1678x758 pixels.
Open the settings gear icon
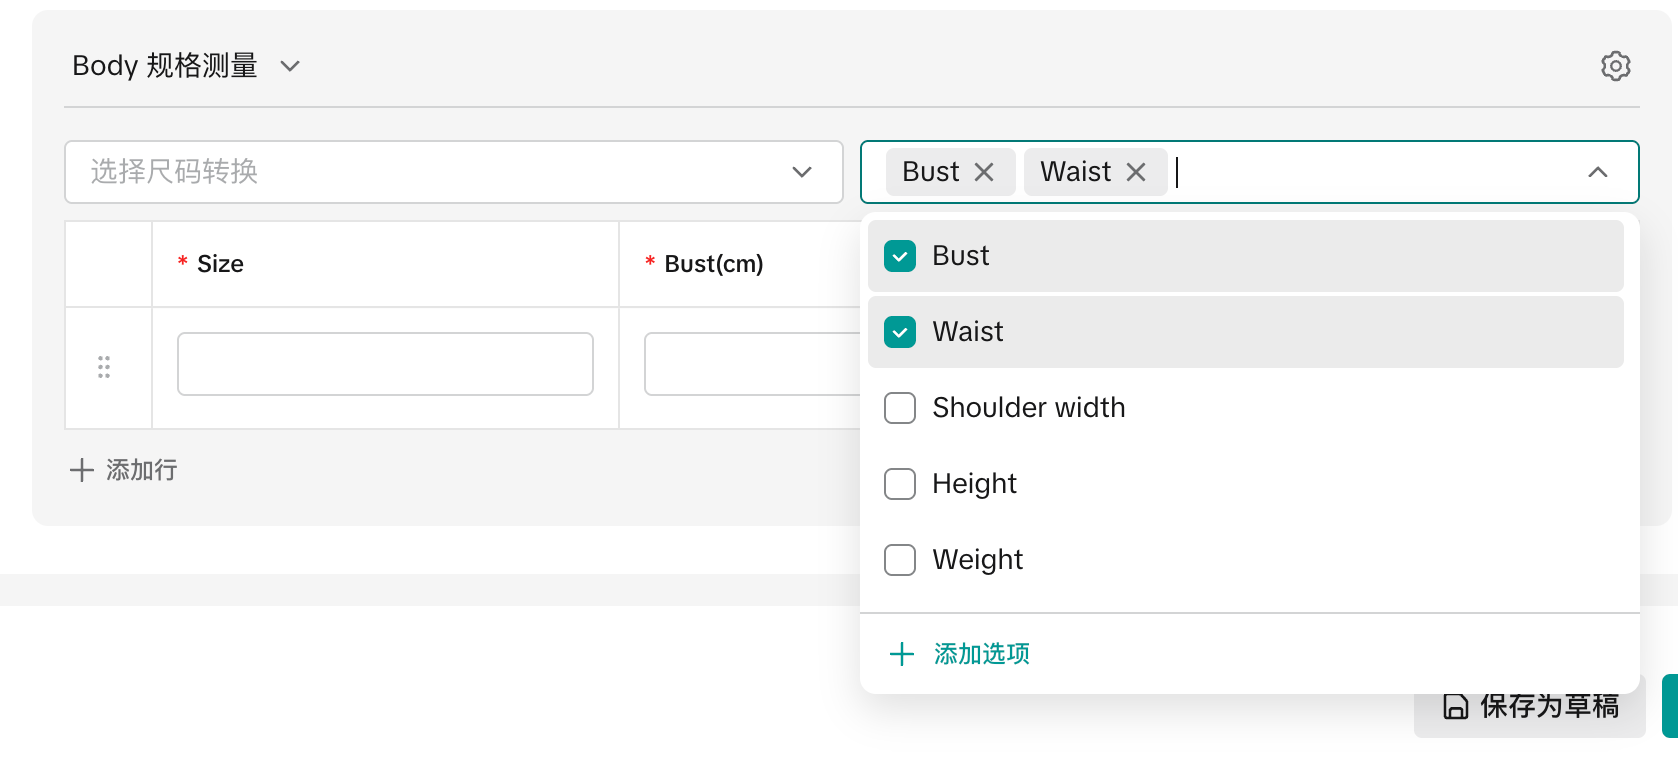pos(1615,66)
